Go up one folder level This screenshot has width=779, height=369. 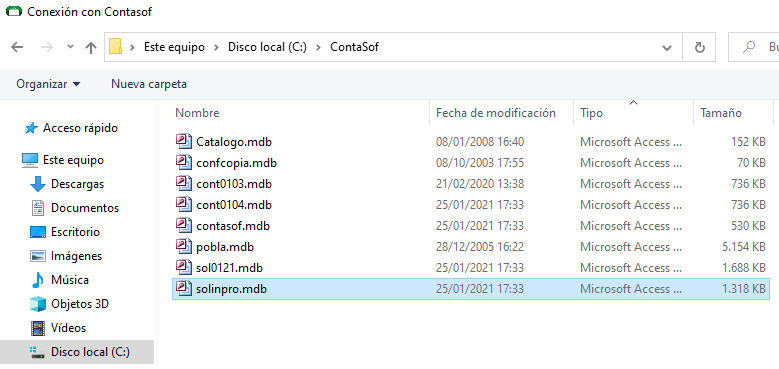[x=90, y=47]
